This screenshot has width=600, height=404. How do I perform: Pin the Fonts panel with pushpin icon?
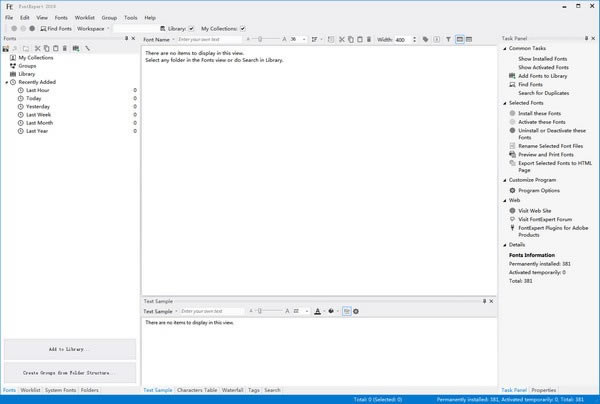click(x=126, y=38)
